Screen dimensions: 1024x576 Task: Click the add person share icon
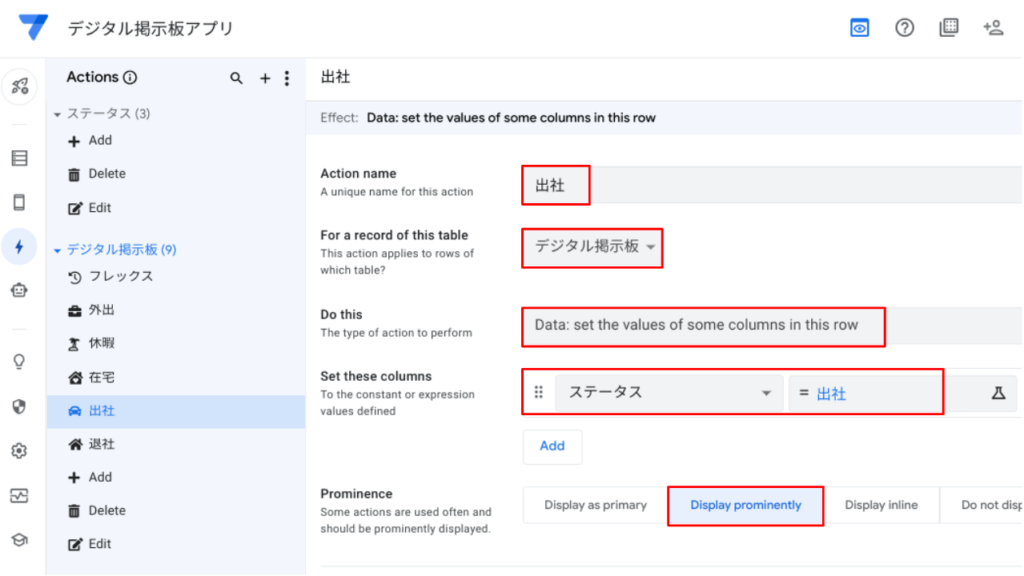coord(993,27)
